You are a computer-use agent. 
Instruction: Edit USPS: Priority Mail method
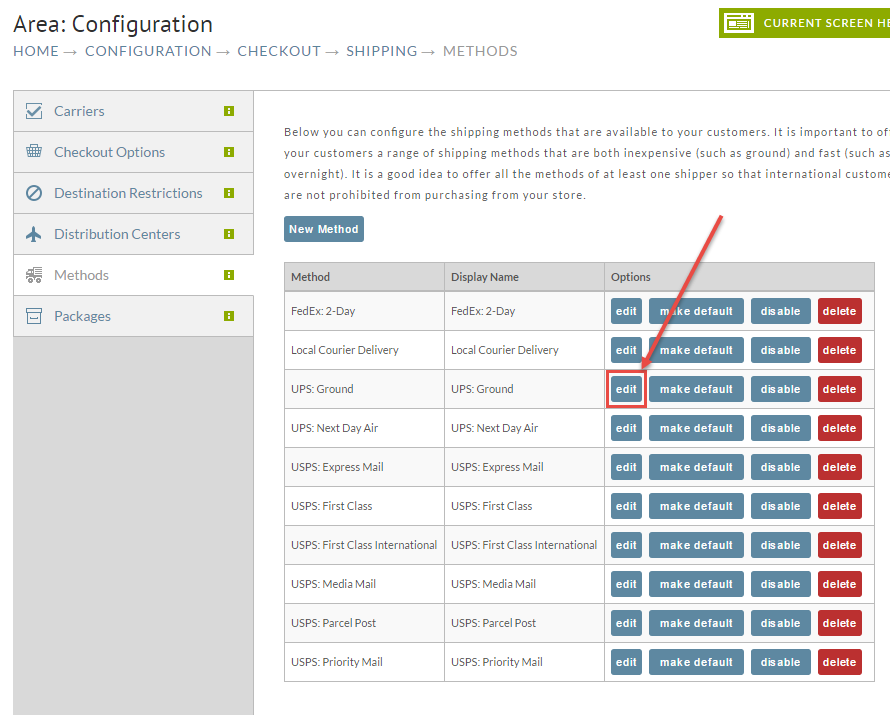pos(626,662)
